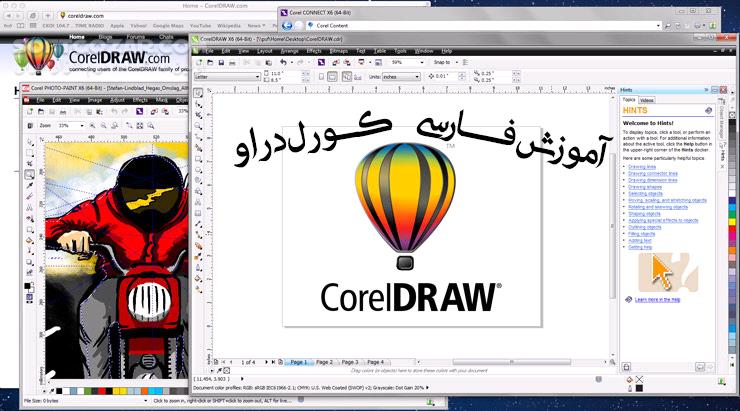The image size is (740, 411).
Task: Select the Zoom tool in CorelDRAW toolbox
Action: 198,126
